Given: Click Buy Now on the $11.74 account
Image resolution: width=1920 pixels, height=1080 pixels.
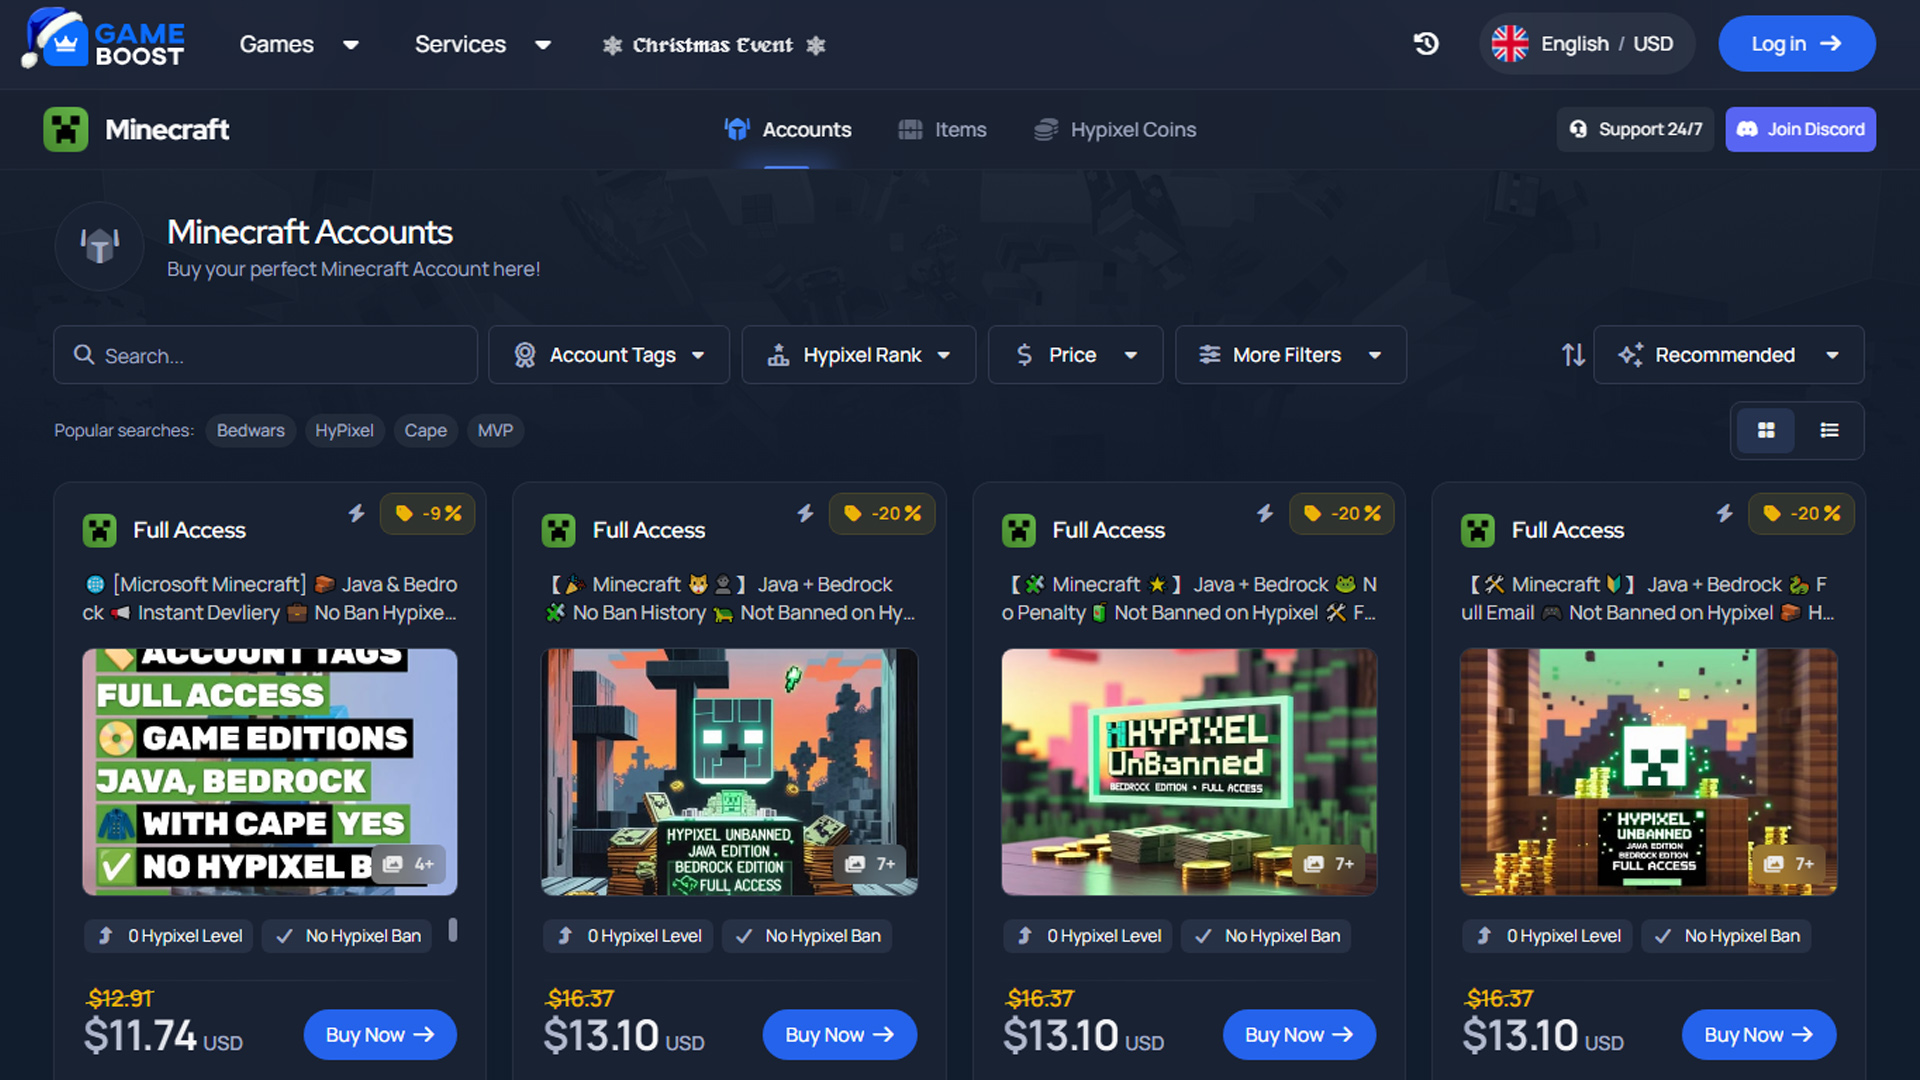Looking at the screenshot, I should [x=380, y=1034].
